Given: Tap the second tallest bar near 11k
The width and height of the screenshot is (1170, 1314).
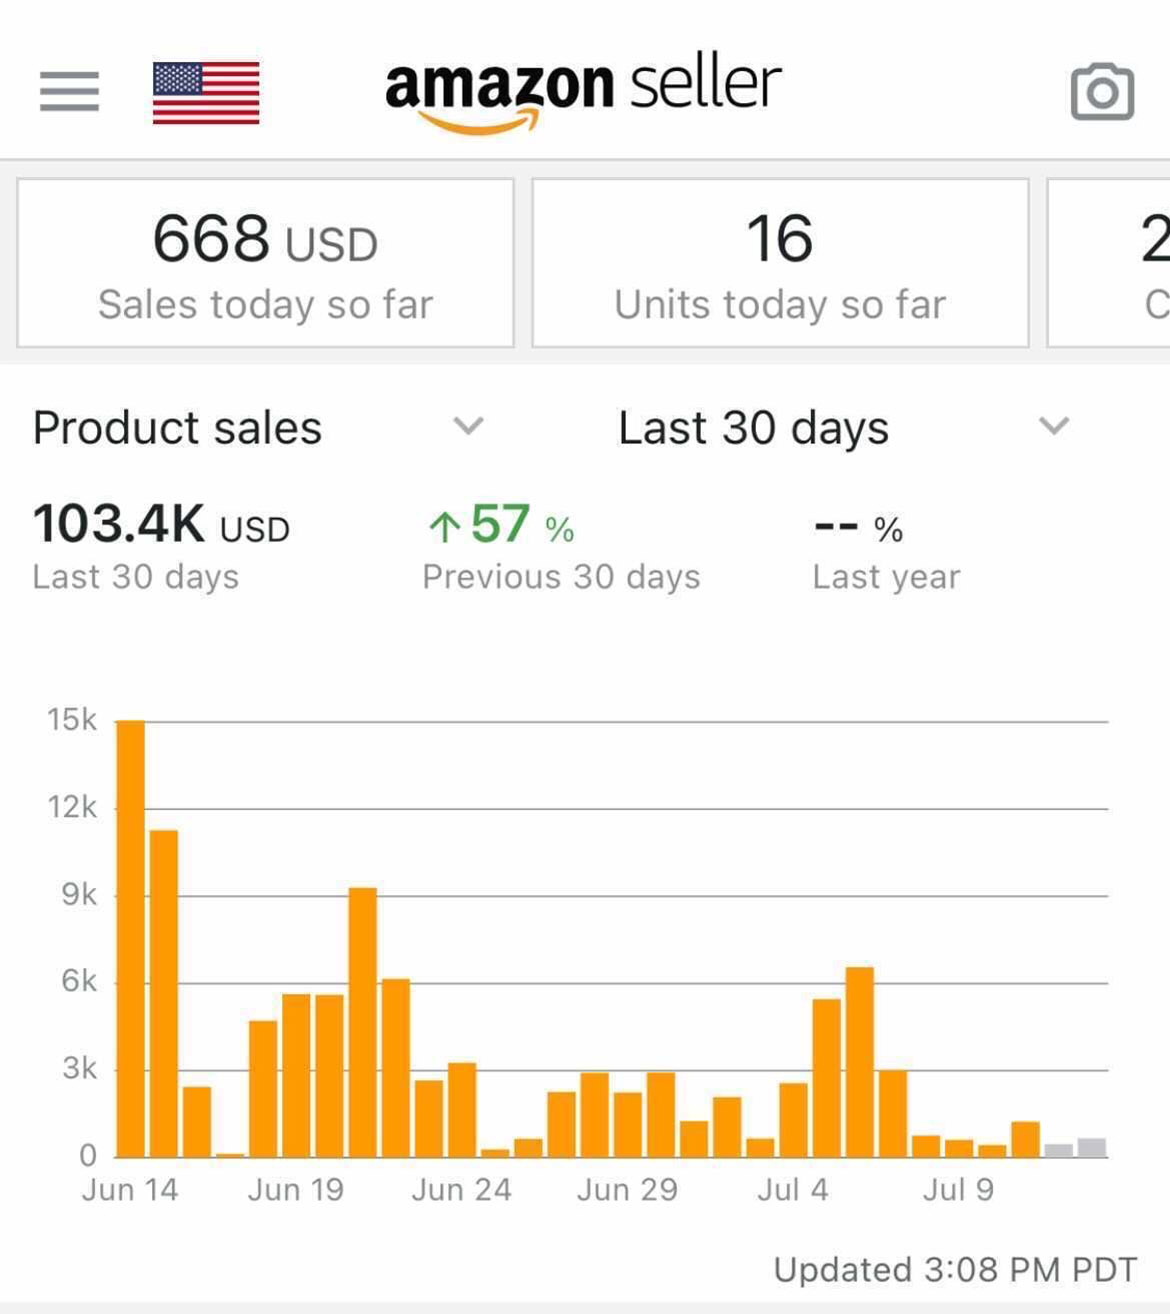Looking at the screenshot, I should coord(164,994).
